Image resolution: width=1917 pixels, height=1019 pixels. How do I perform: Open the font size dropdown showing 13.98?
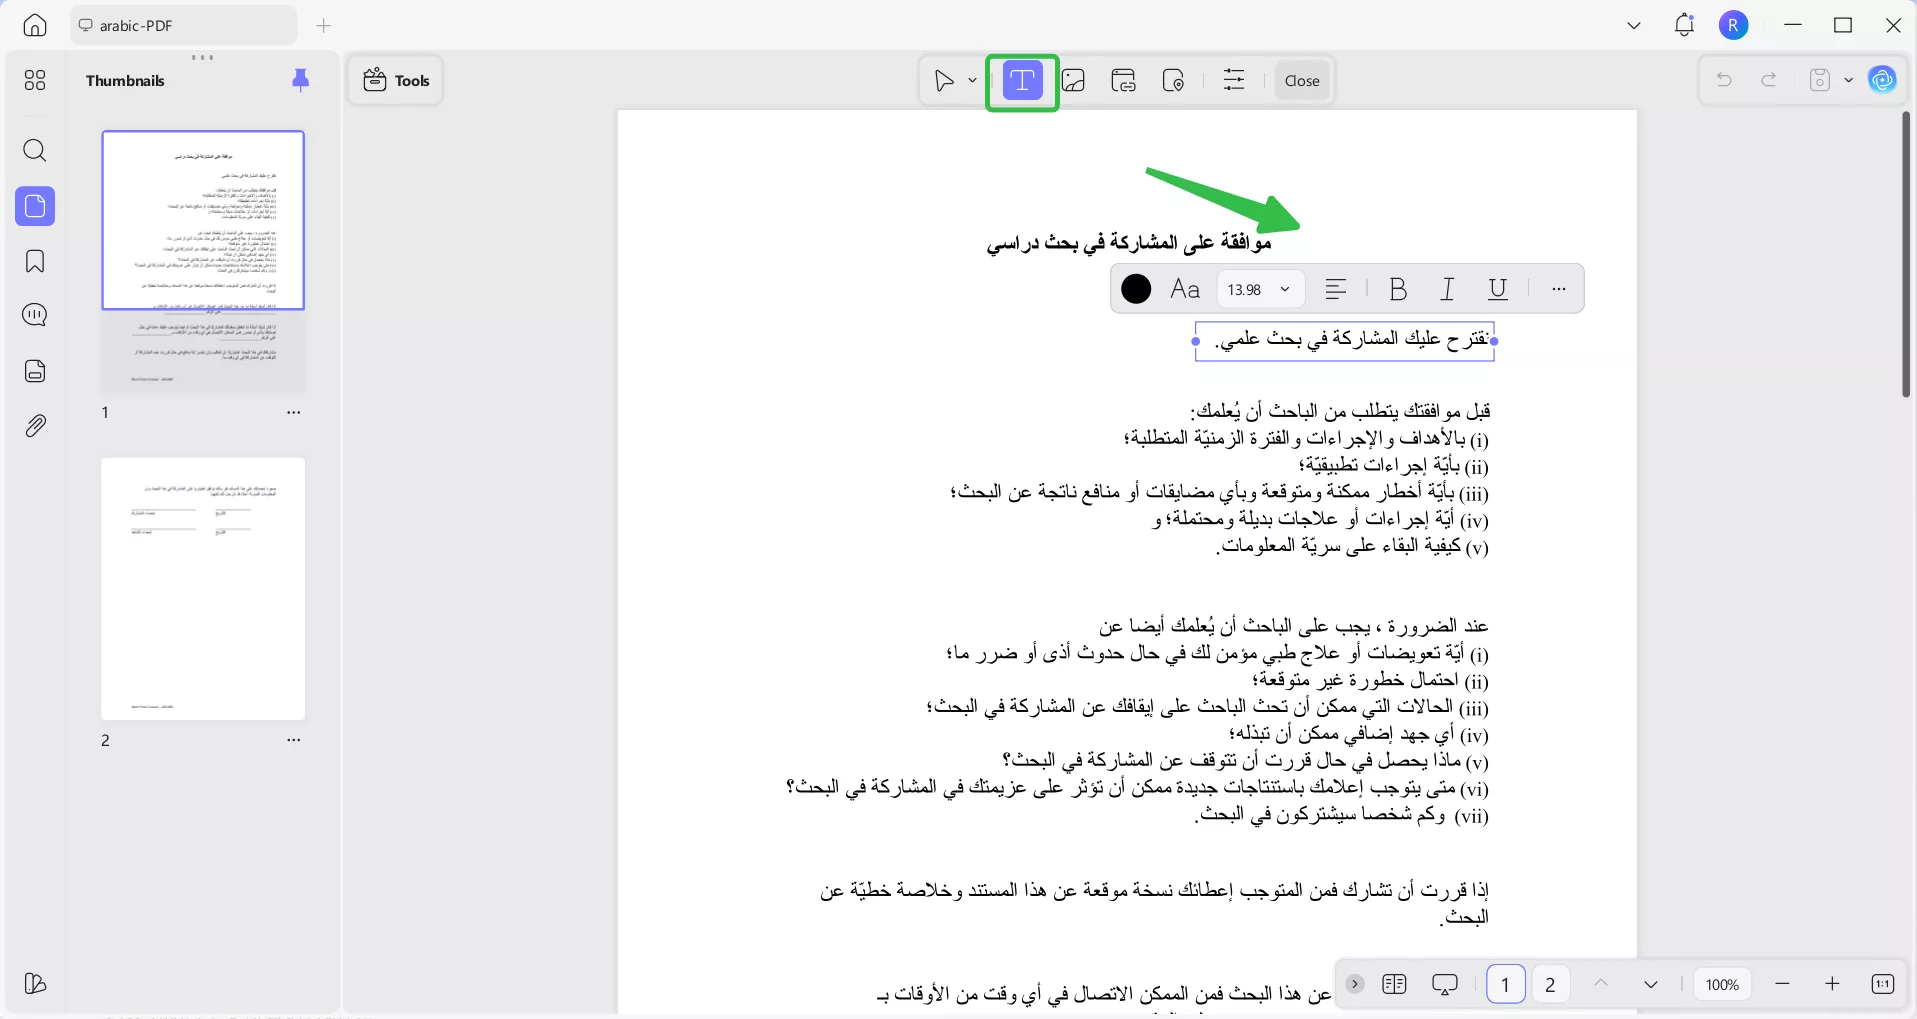[x=1257, y=289]
